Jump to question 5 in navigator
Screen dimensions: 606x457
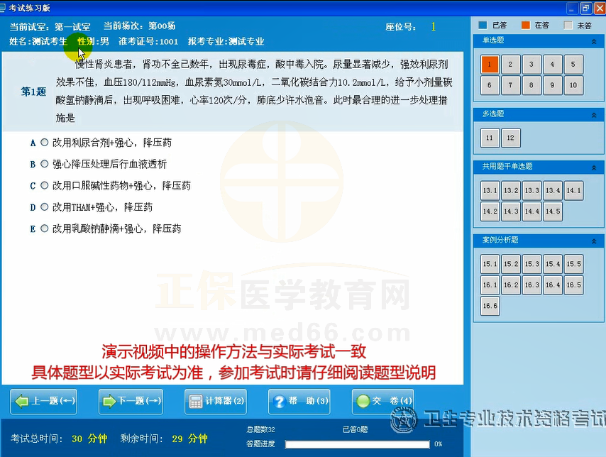(573, 64)
